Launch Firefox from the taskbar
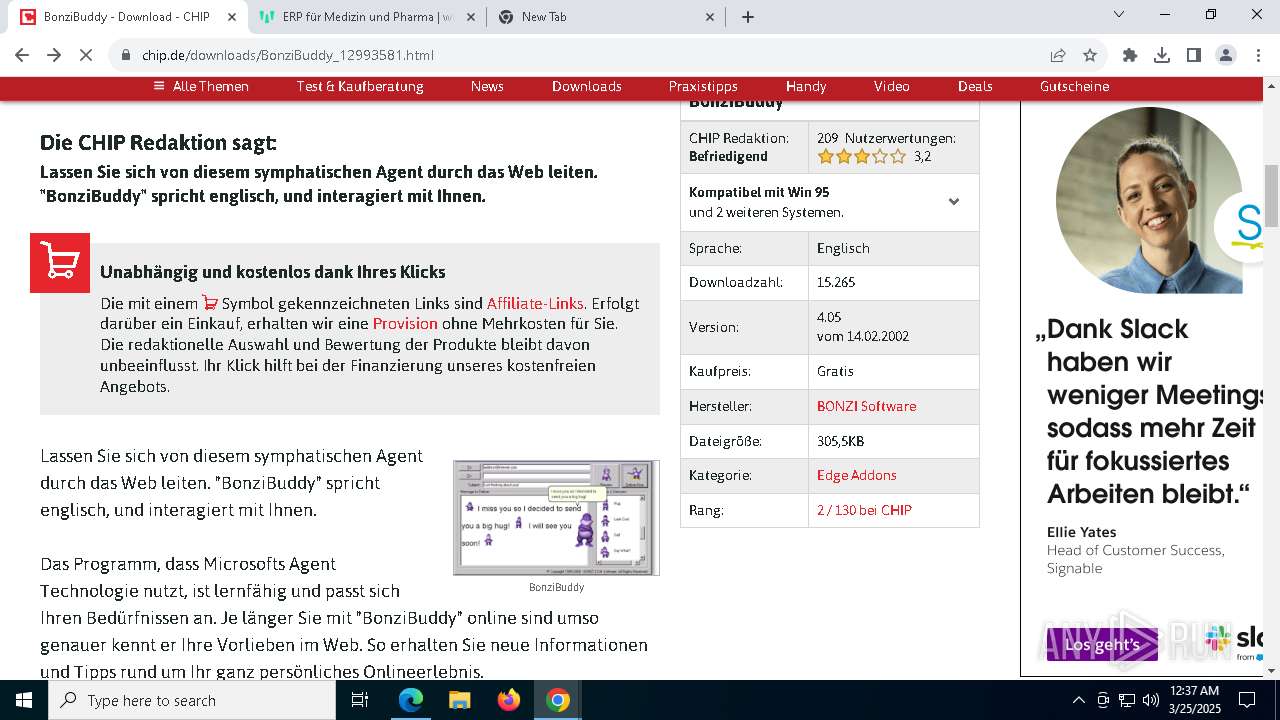This screenshot has height=720, width=1280. [508, 700]
